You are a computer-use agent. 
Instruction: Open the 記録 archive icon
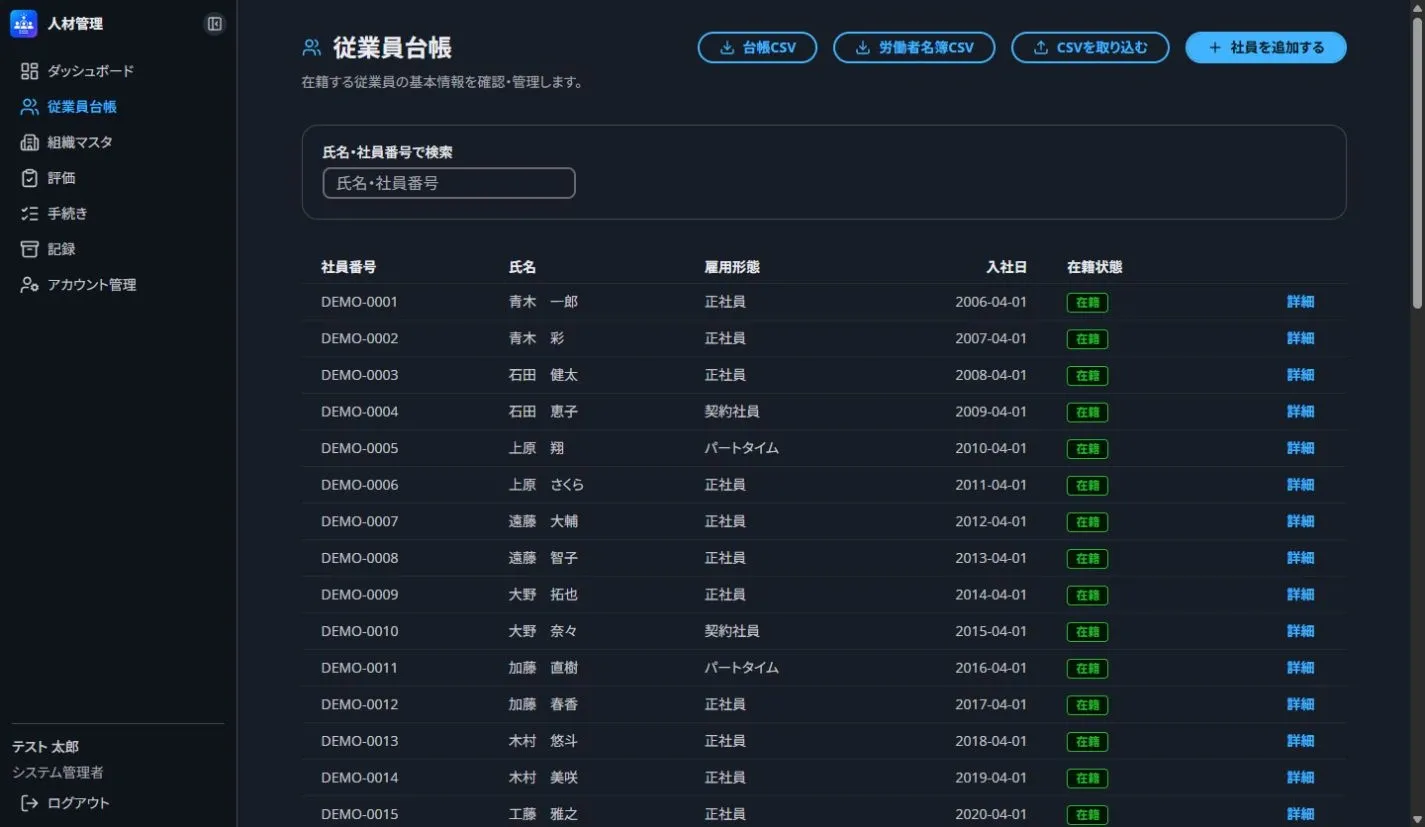pos(30,249)
